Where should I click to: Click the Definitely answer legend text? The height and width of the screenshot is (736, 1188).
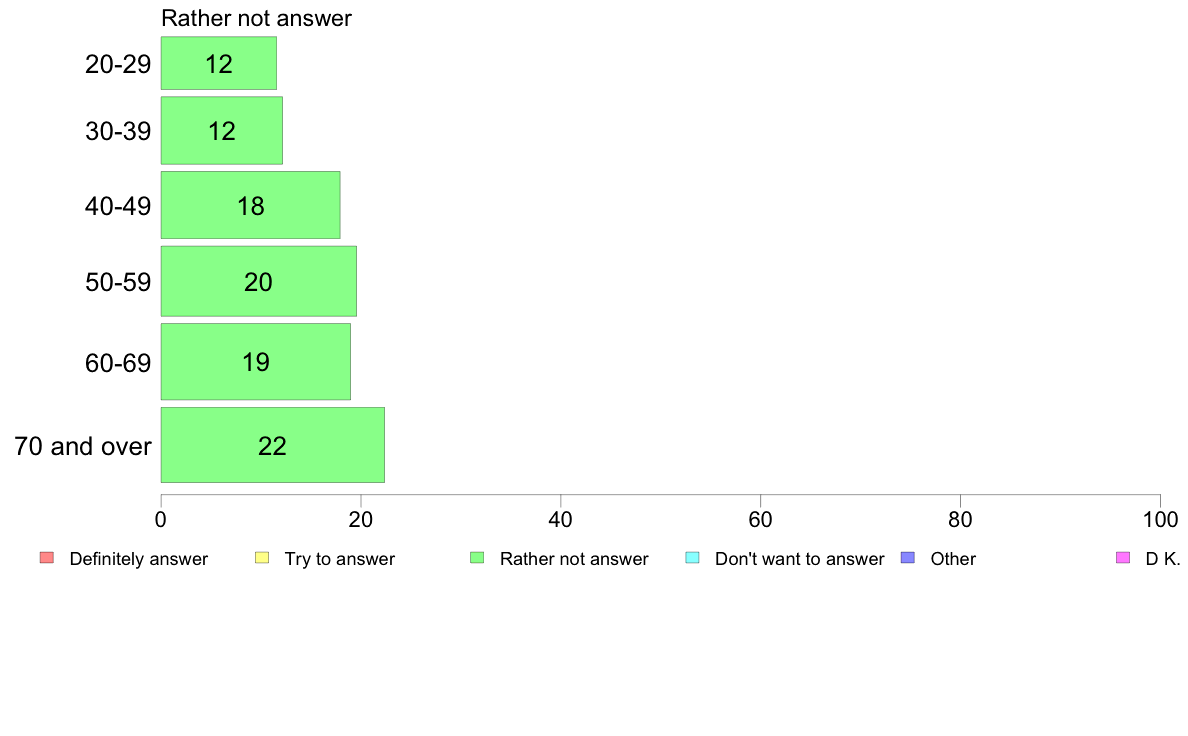coord(139,559)
